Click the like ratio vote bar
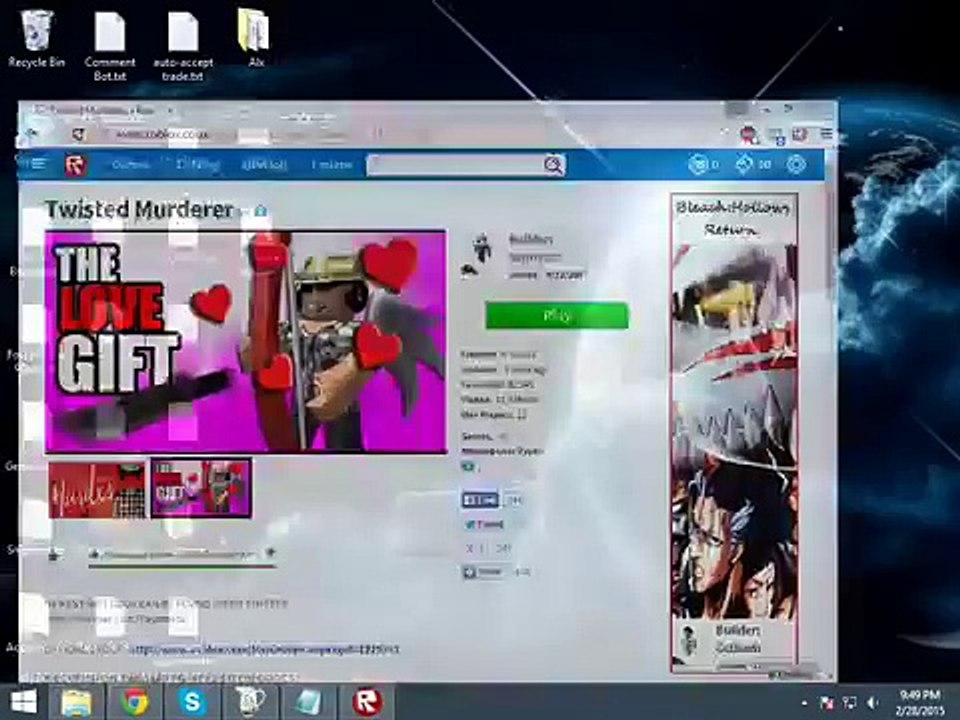Viewport: 960px width, 720px height. pos(182,566)
